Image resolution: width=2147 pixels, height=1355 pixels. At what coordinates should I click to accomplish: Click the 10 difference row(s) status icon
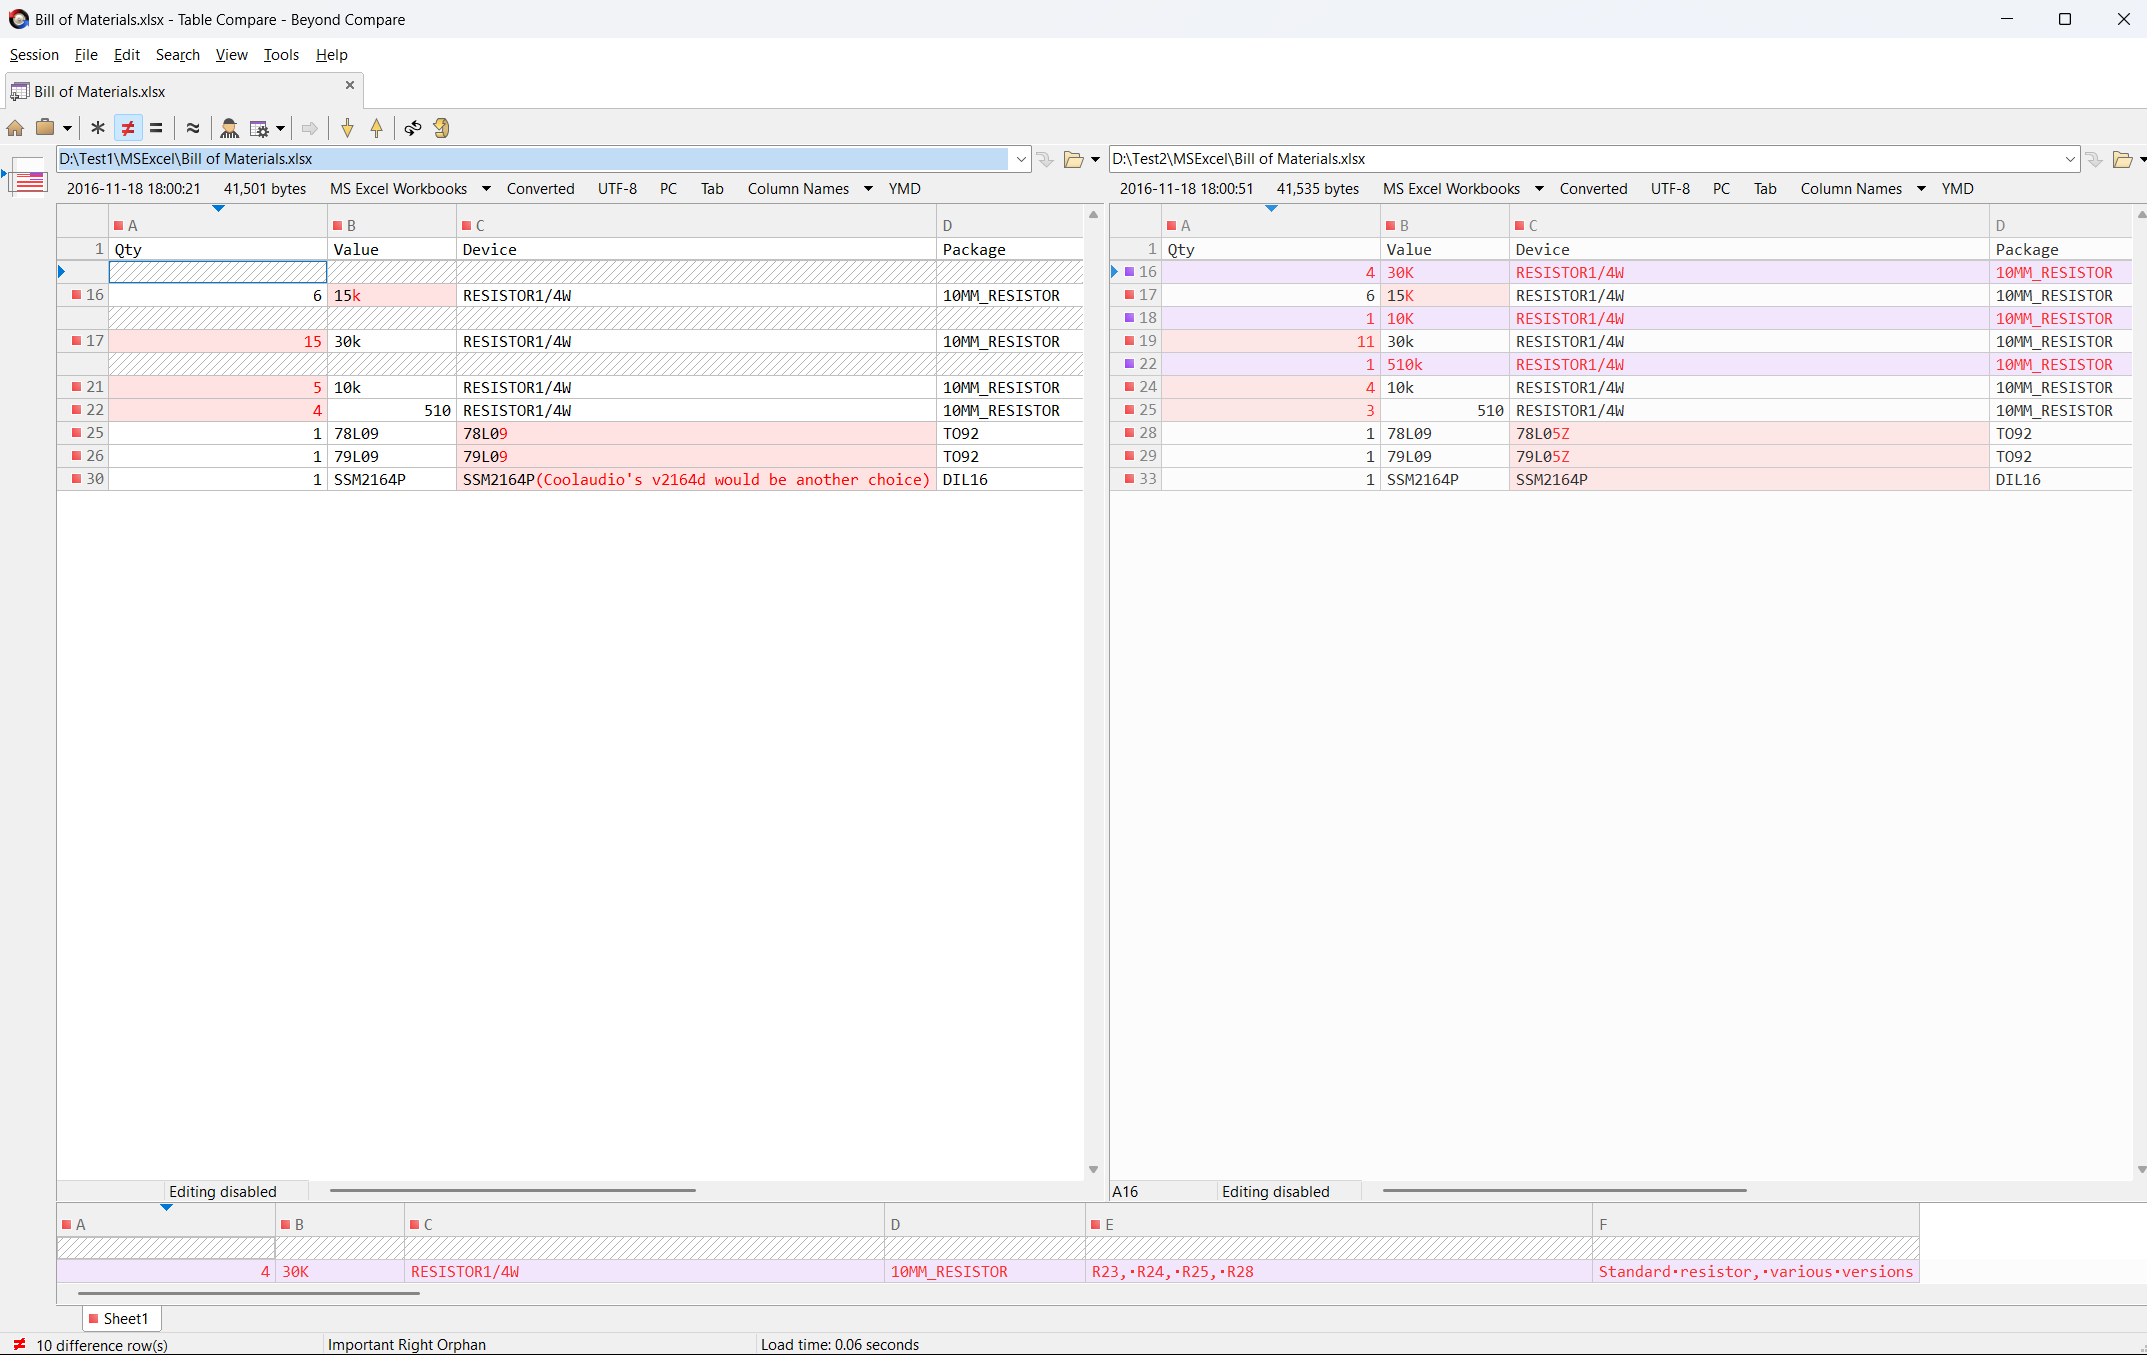point(19,1344)
